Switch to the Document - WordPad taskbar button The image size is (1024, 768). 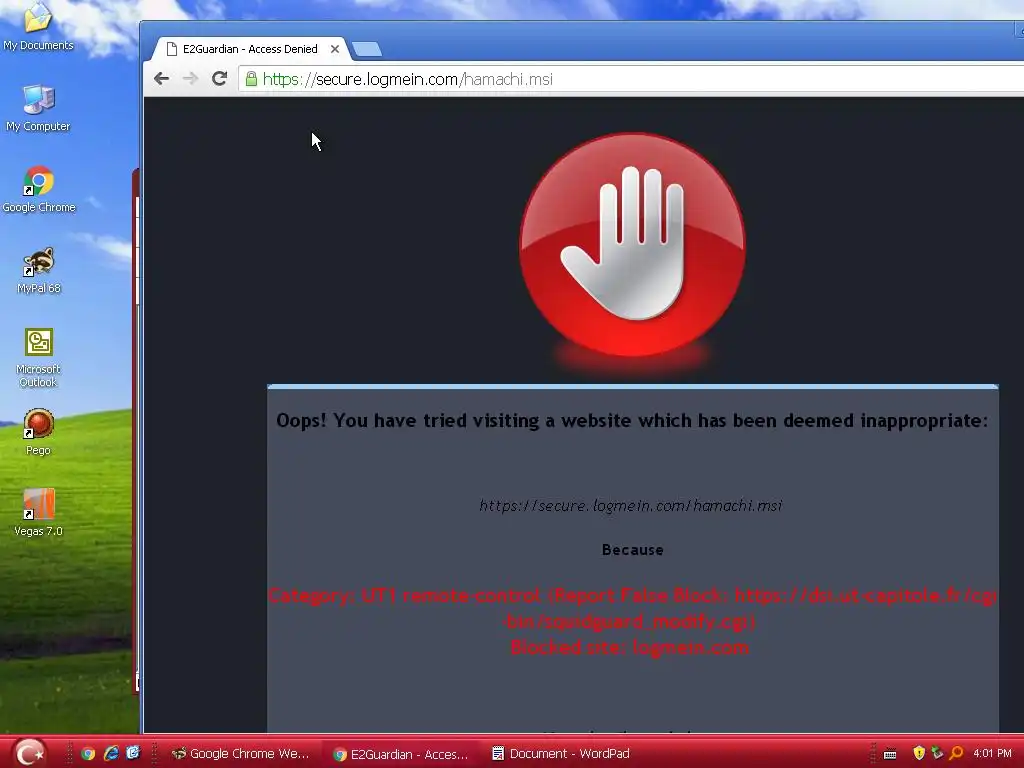tap(562, 754)
